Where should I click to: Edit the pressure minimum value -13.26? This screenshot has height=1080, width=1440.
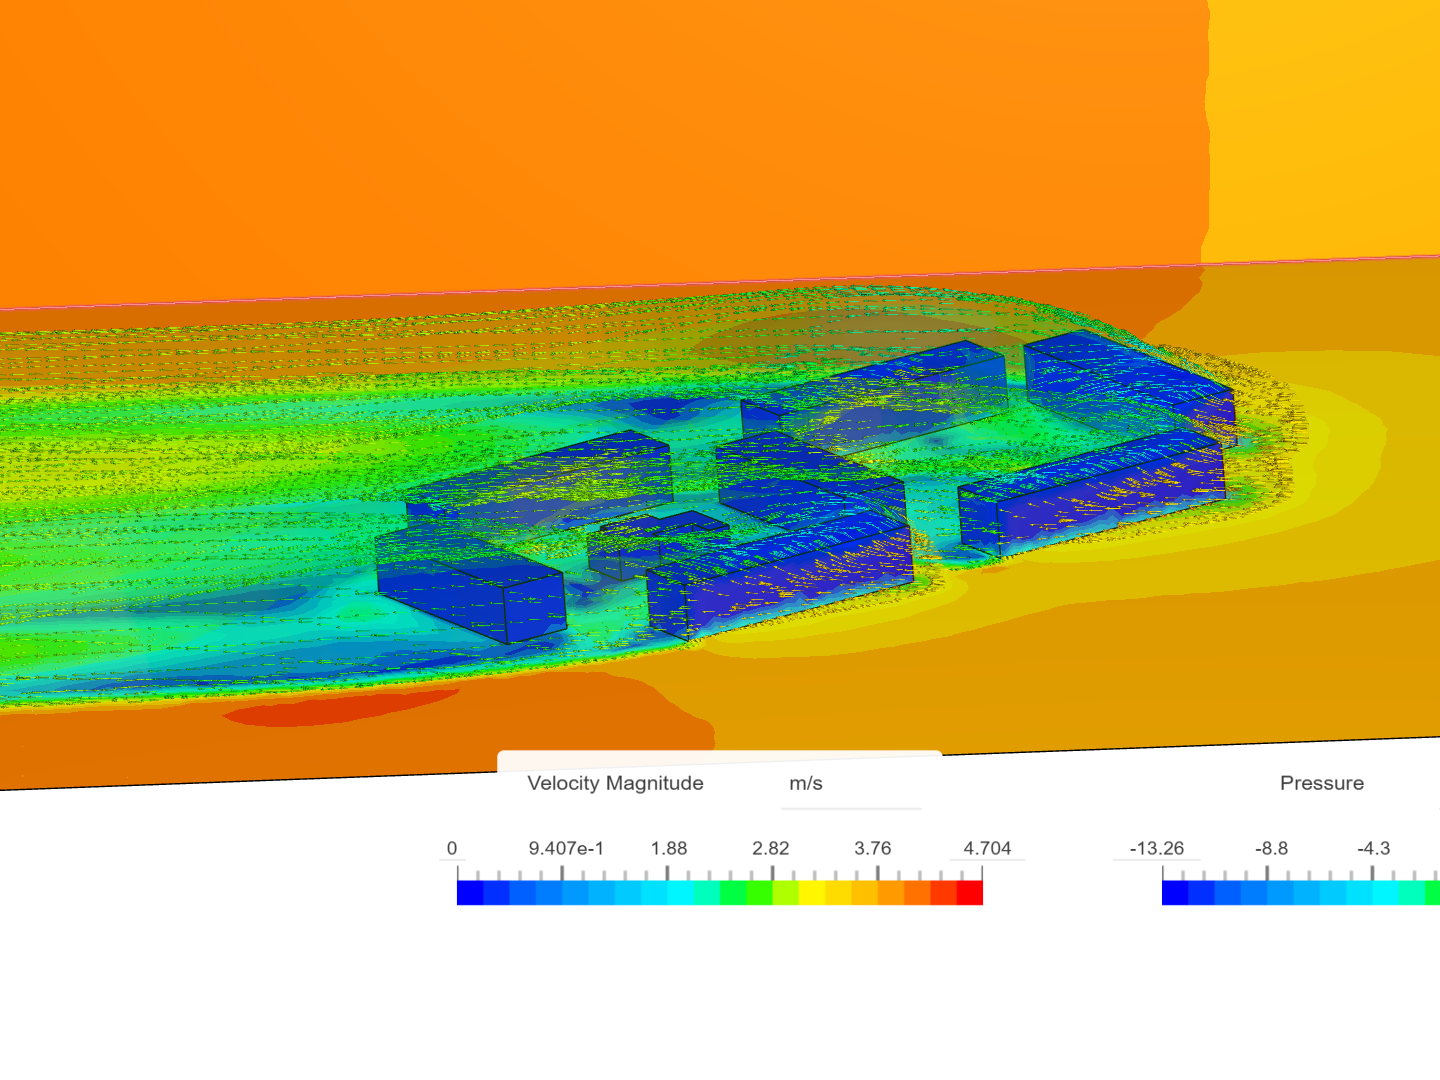[x=1157, y=848]
